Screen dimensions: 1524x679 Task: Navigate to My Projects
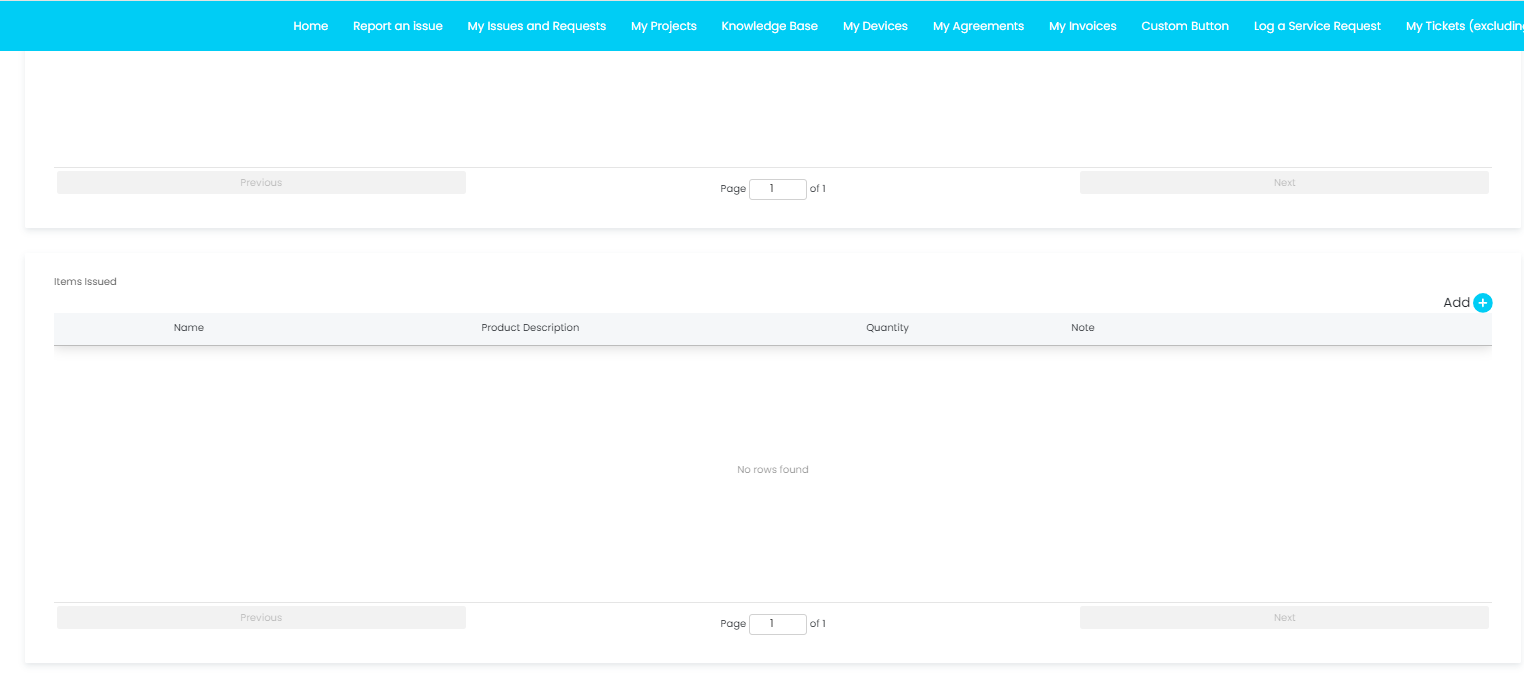(x=663, y=26)
